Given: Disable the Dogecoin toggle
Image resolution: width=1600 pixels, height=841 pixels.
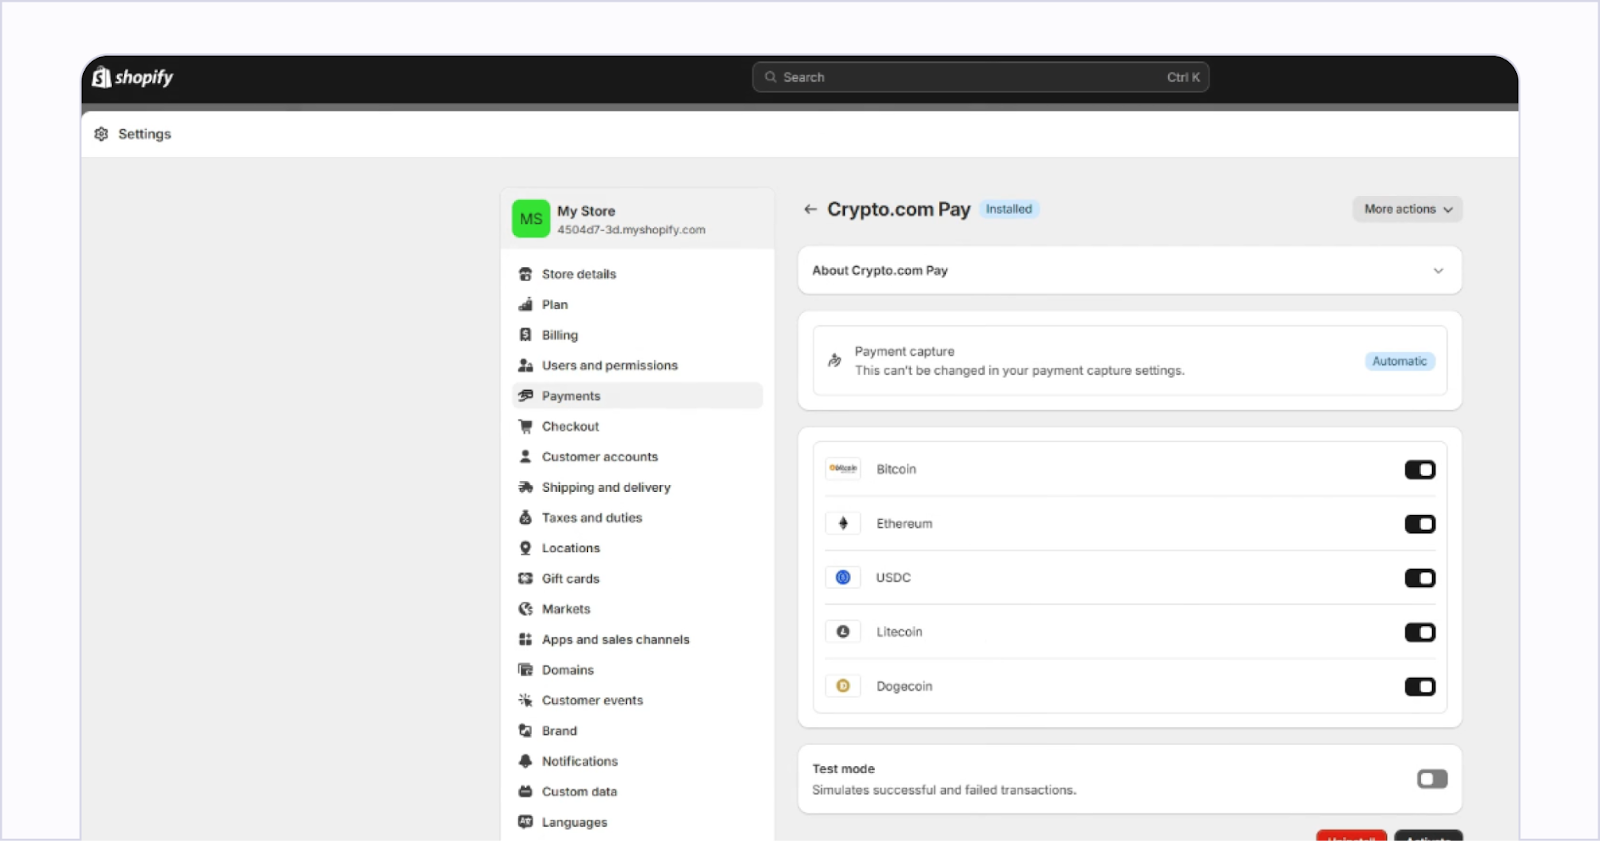Looking at the screenshot, I should click(x=1420, y=687).
